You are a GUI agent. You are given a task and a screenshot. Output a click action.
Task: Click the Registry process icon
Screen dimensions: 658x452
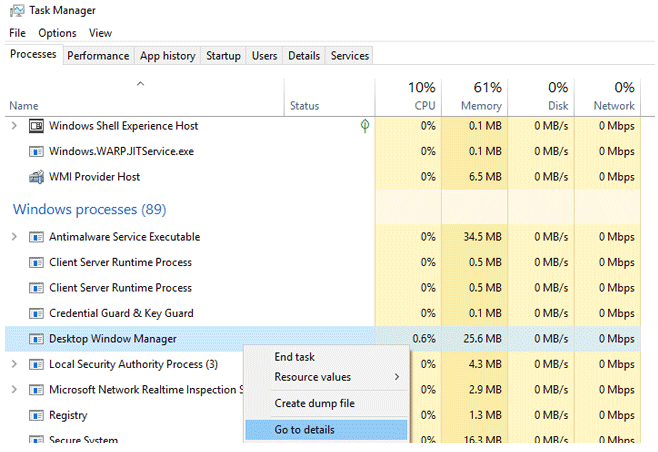click(x=36, y=415)
